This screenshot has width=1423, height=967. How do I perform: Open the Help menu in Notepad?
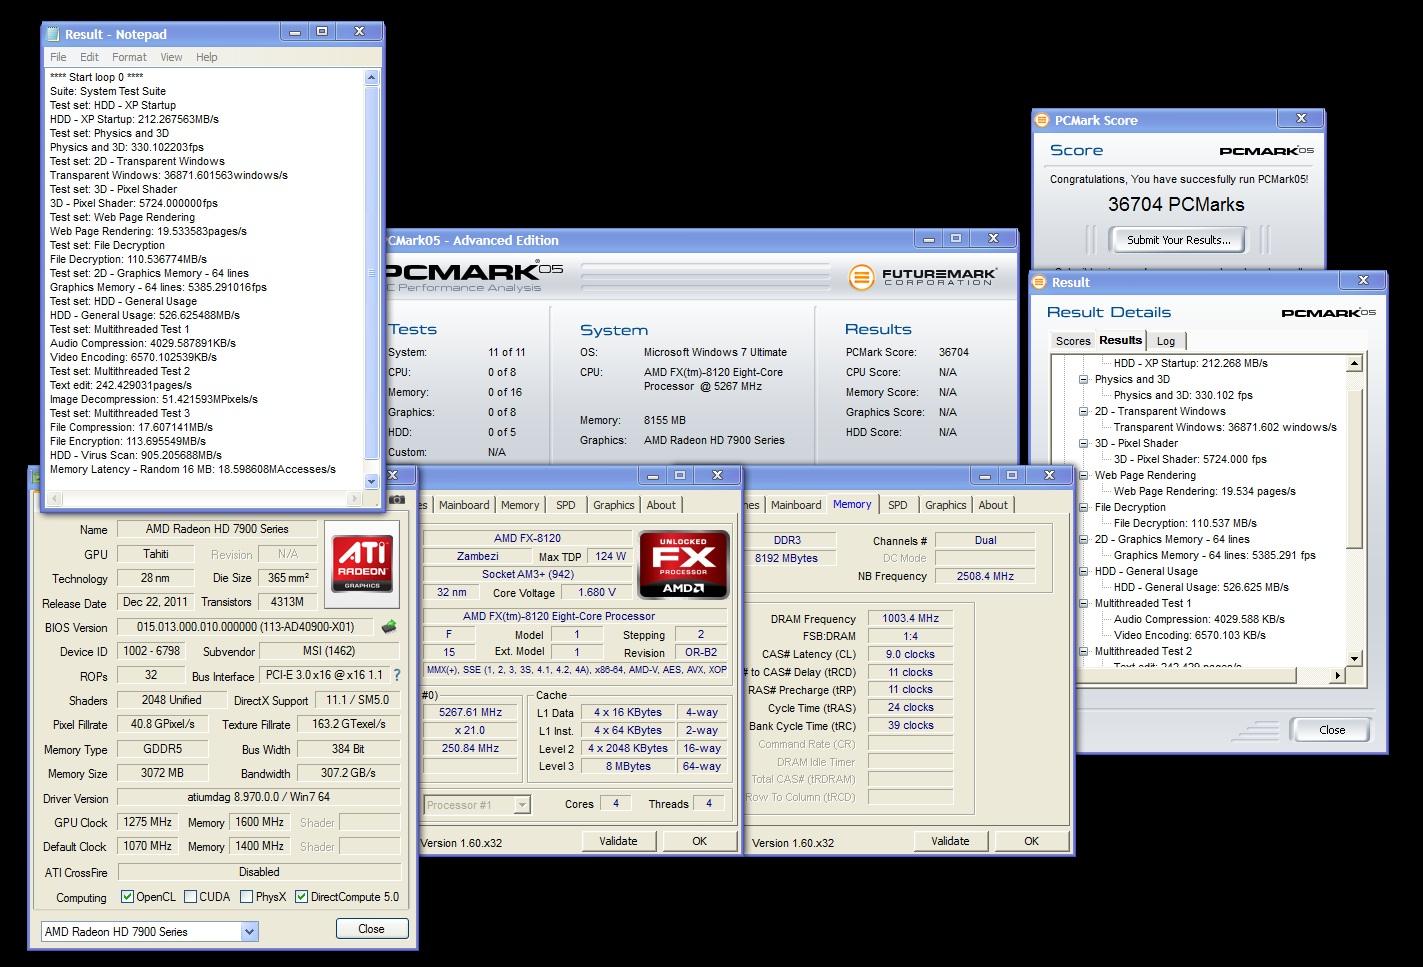pos(206,57)
